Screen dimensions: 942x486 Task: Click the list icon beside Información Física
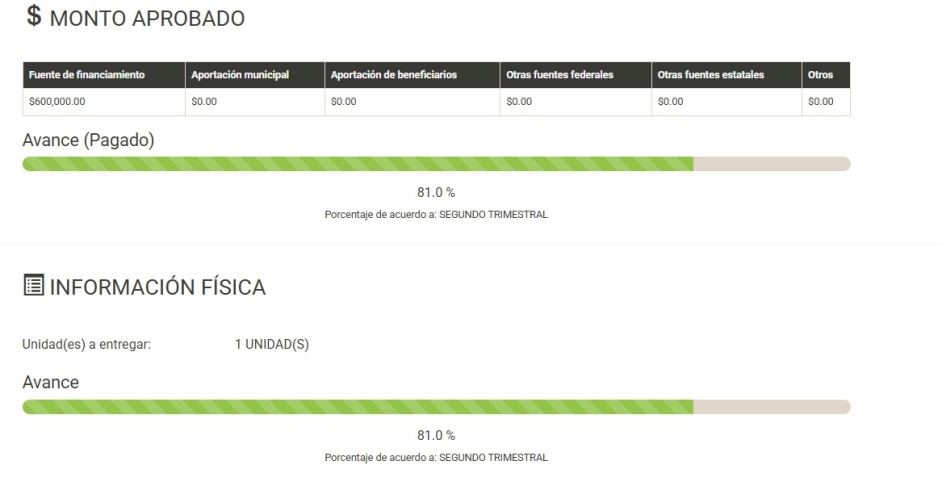point(34,285)
